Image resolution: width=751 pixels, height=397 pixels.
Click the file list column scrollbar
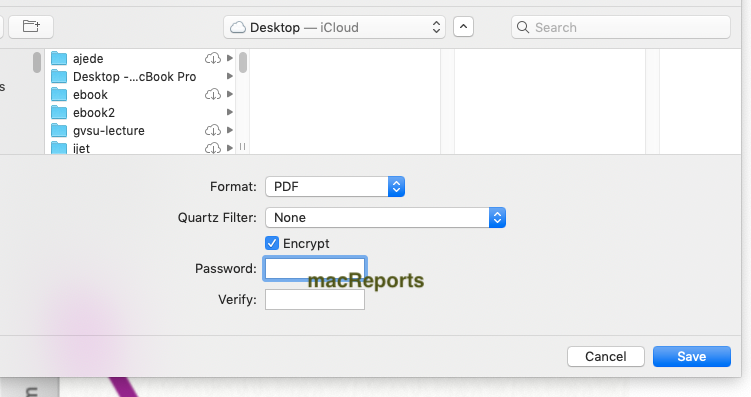[243, 63]
